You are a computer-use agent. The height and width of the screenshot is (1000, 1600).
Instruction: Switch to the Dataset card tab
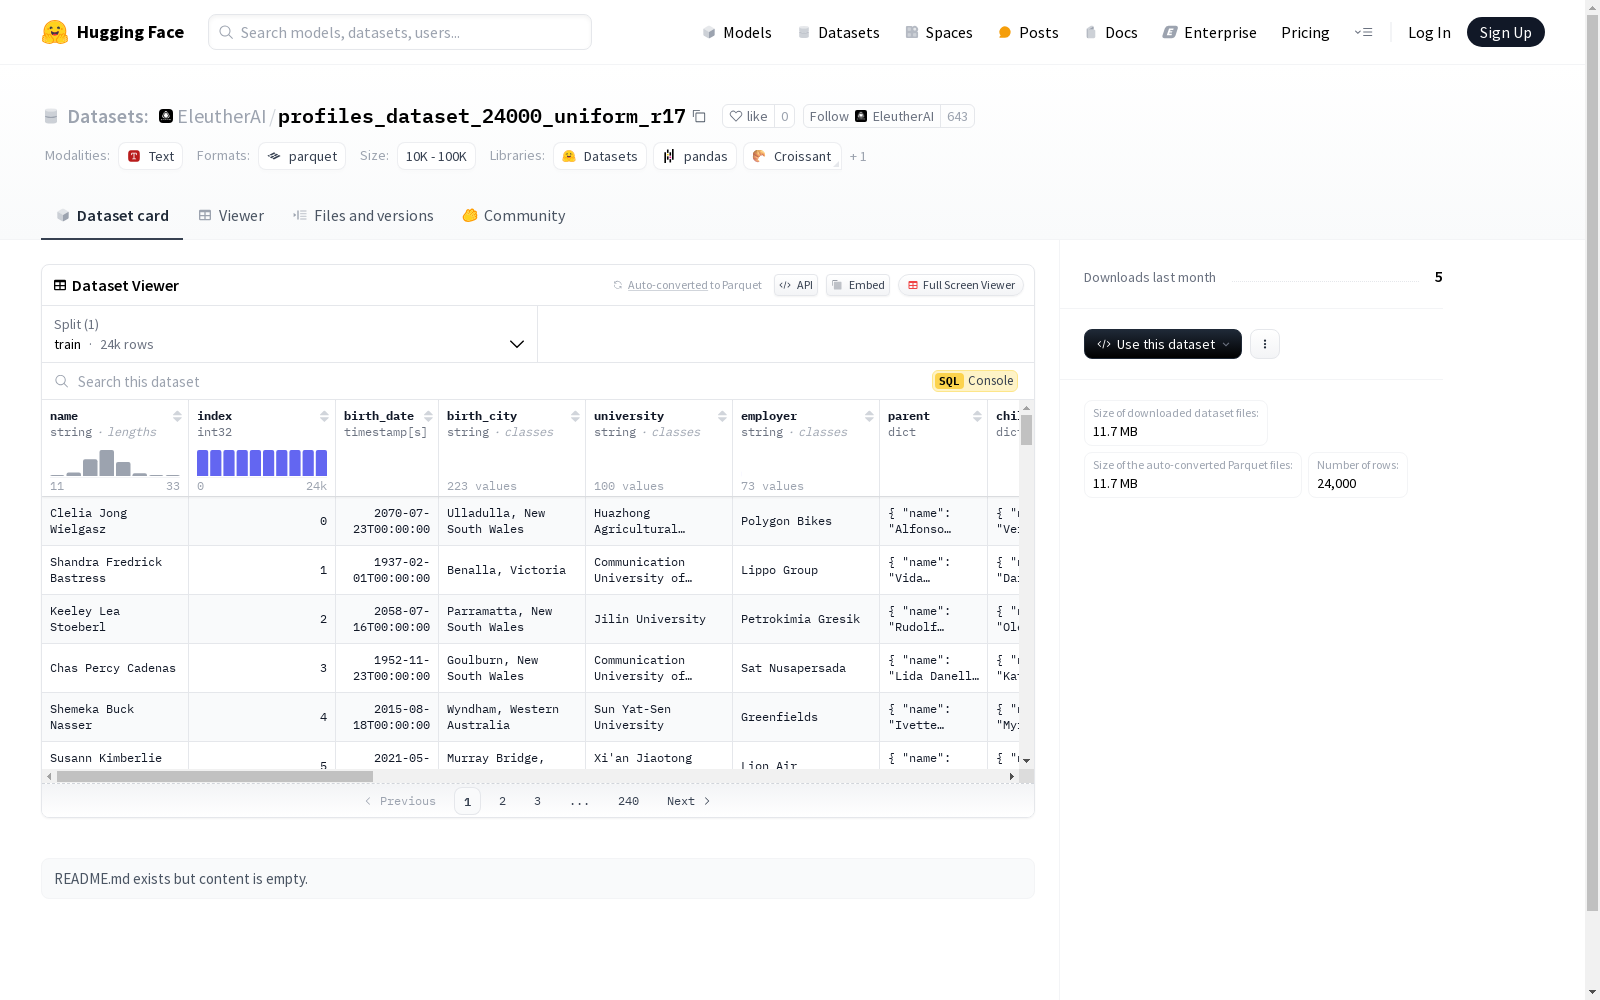tap(112, 215)
